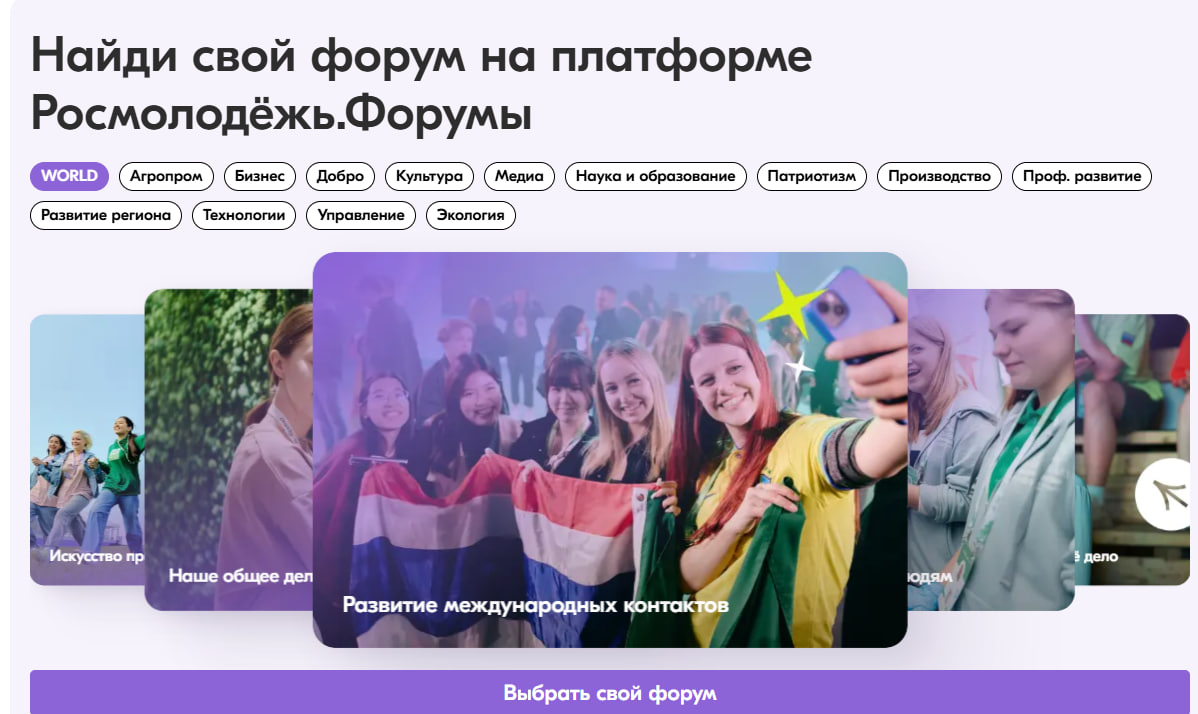Open the Наше общее дело card
The height and width of the screenshot is (714, 1198).
pyautogui.click(x=228, y=450)
